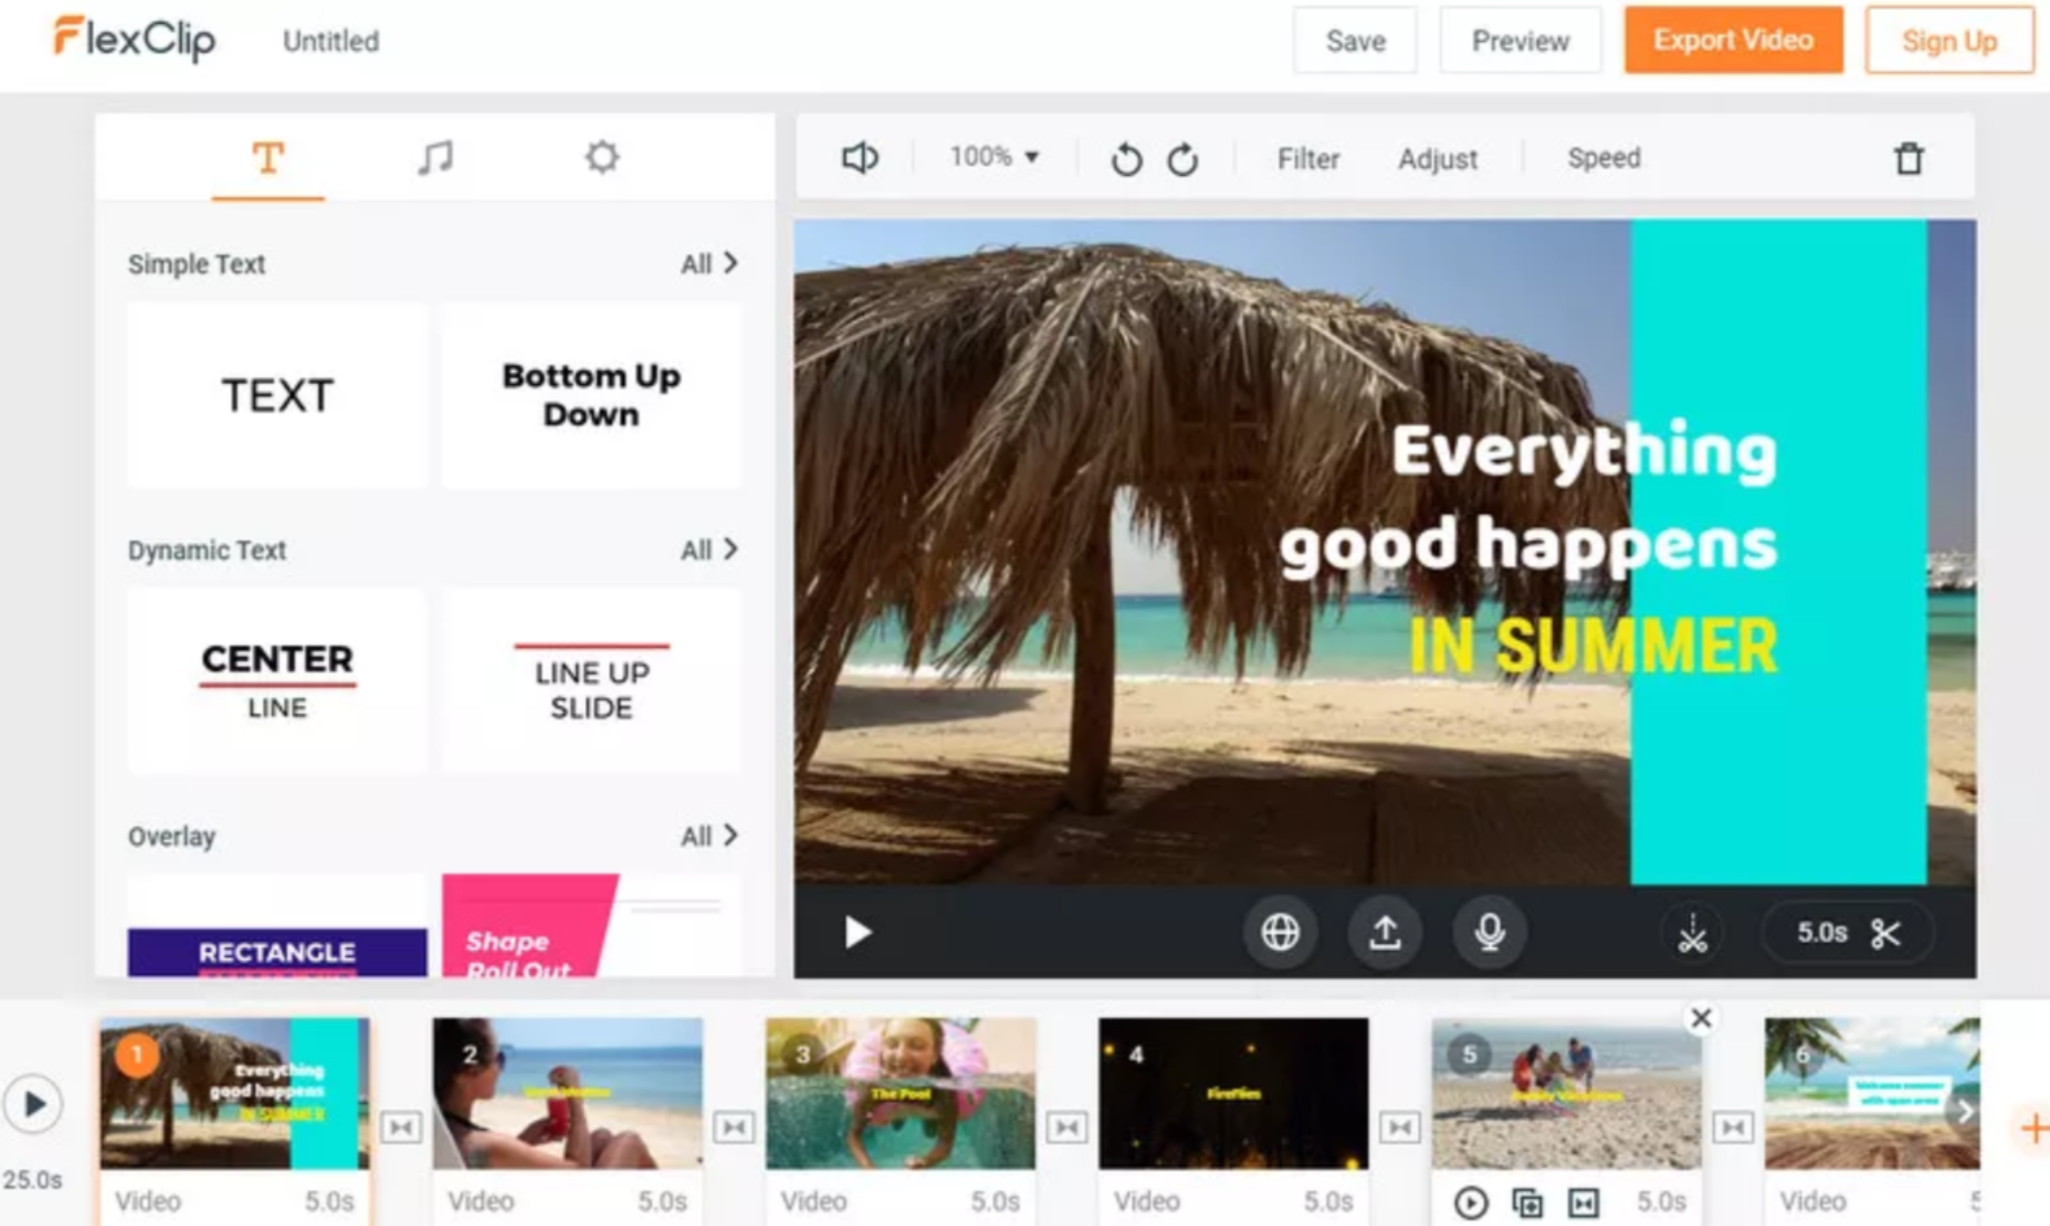Remove clip 5 with its X button
2050x1226 pixels.
click(x=1700, y=1018)
